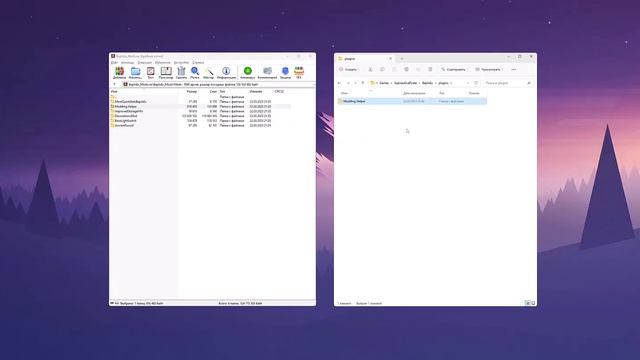Screen dimensions: 640x360
Task: Open the Создать (New) dropdown in Explorer
Action: [x=349, y=69]
